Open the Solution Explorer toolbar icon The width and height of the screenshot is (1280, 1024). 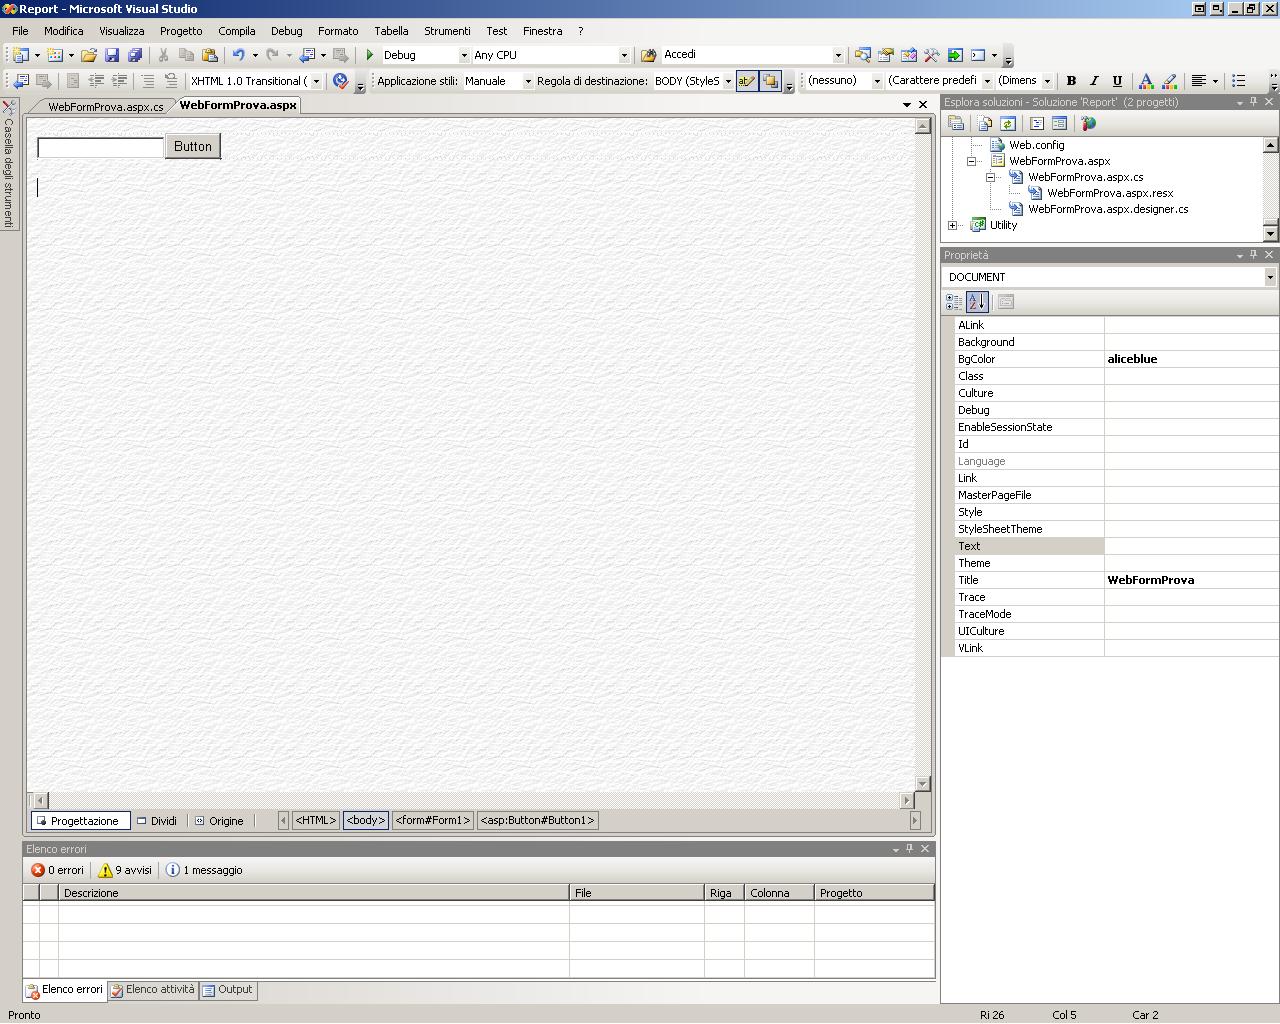[862, 55]
